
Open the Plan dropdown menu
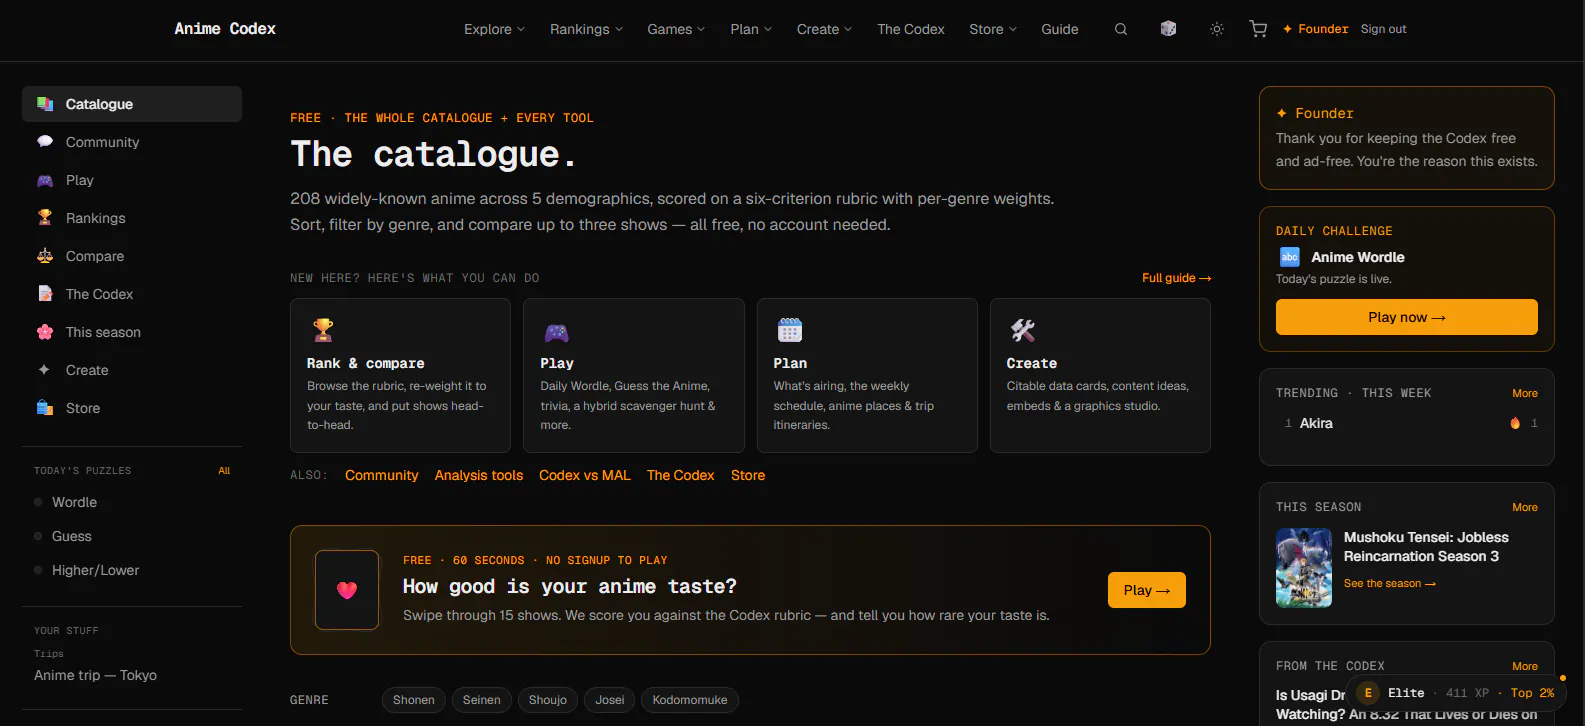[x=751, y=29]
